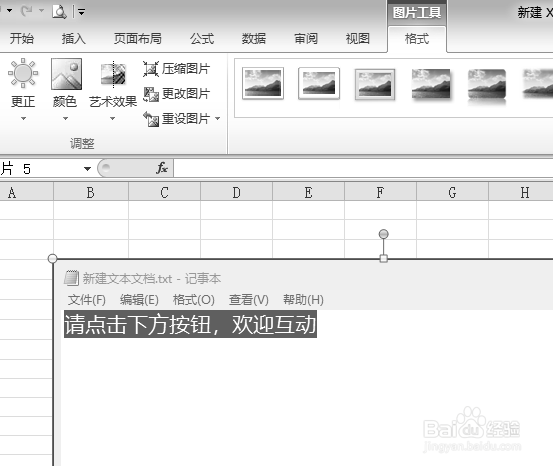Apply the second picture style thumbnail
The image size is (553, 466).
click(x=319, y=84)
